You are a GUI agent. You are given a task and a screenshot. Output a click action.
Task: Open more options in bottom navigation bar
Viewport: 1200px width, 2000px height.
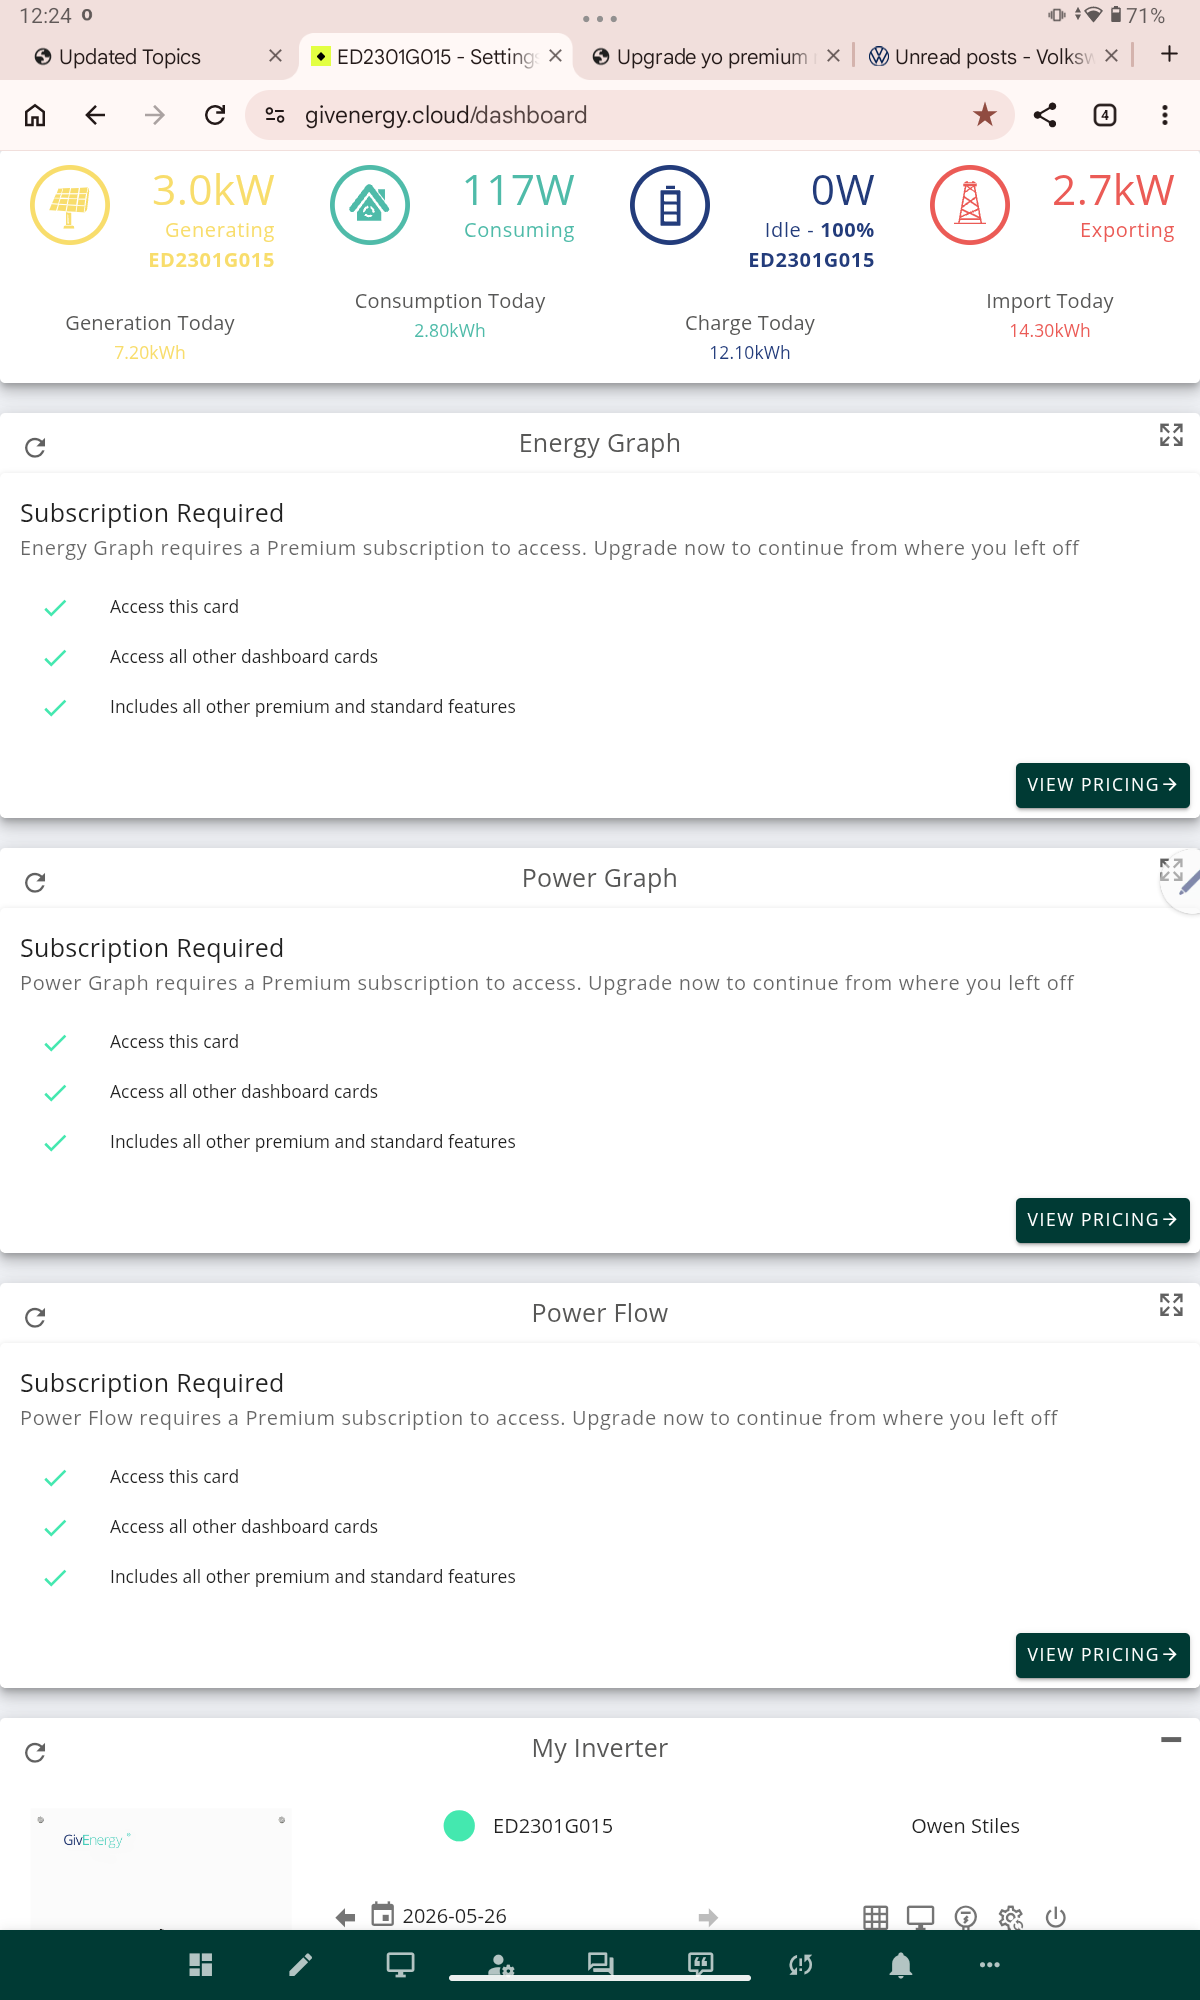point(990,1965)
